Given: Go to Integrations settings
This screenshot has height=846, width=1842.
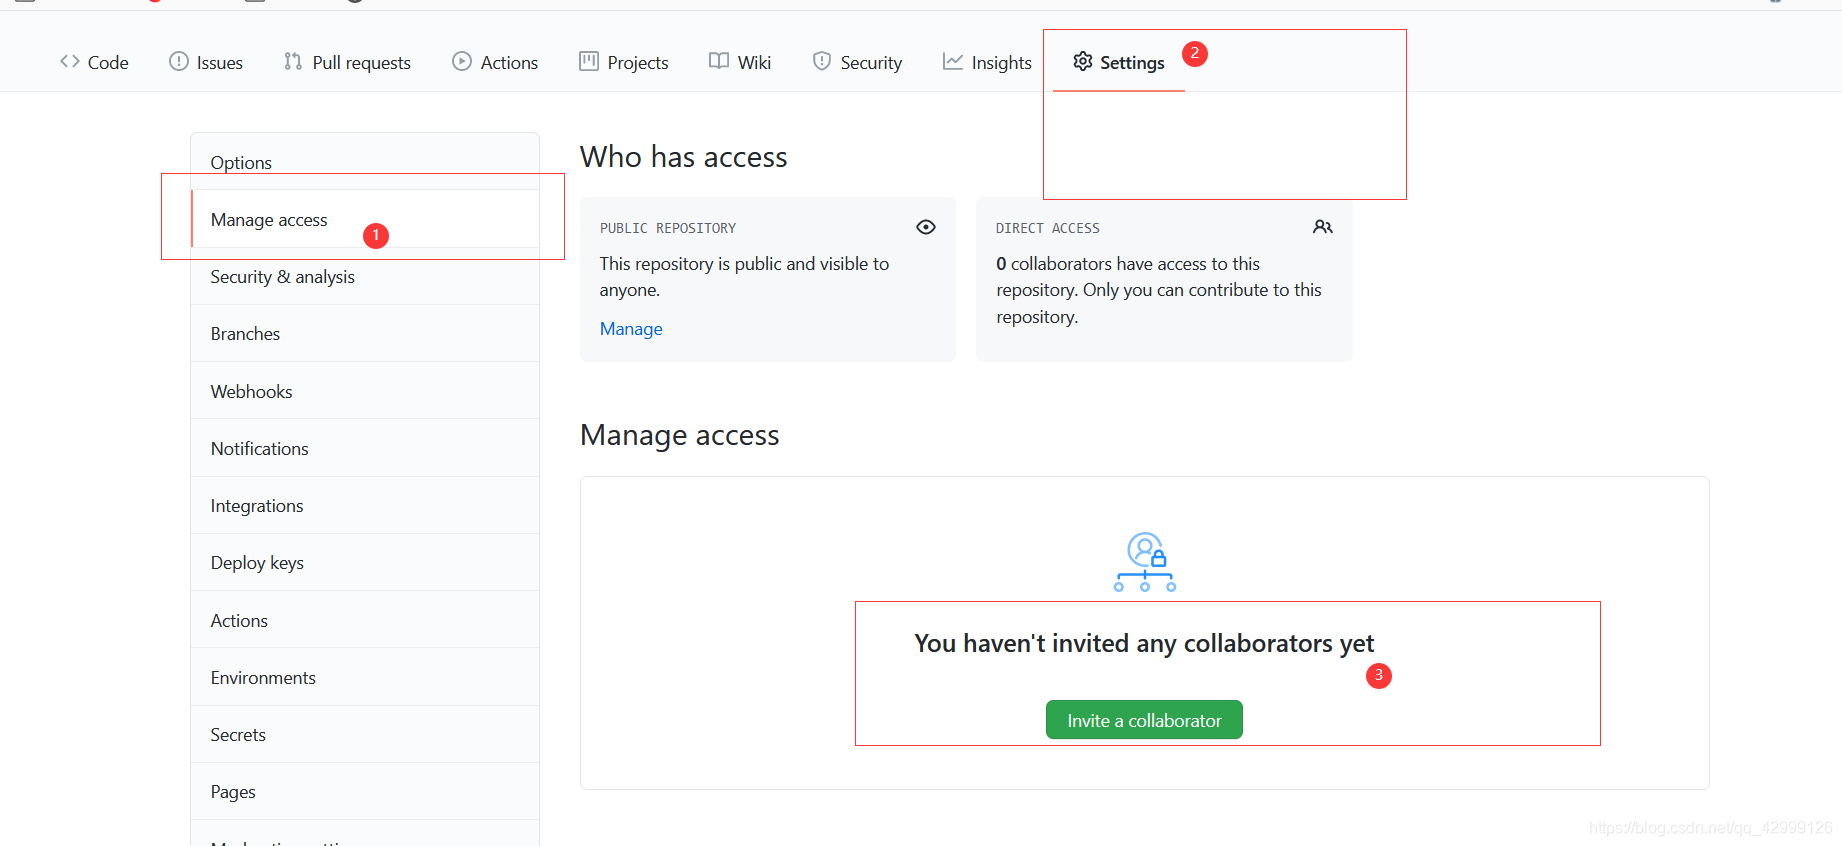Looking at the screenshot, I should (365, 505).
